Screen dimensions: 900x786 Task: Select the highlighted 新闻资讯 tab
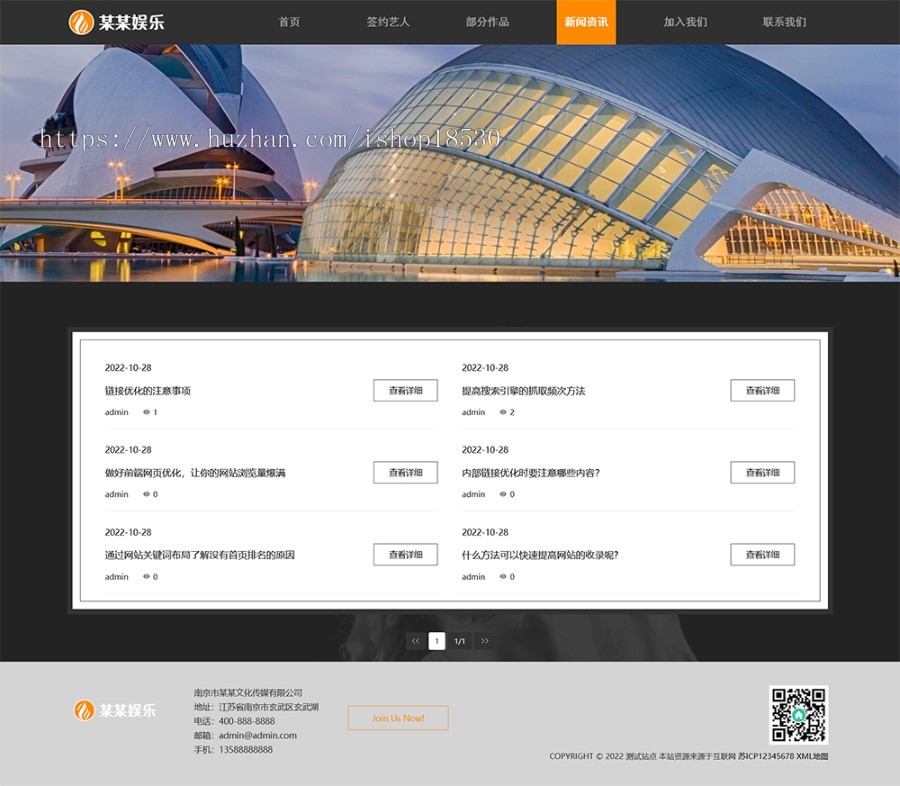586,22
